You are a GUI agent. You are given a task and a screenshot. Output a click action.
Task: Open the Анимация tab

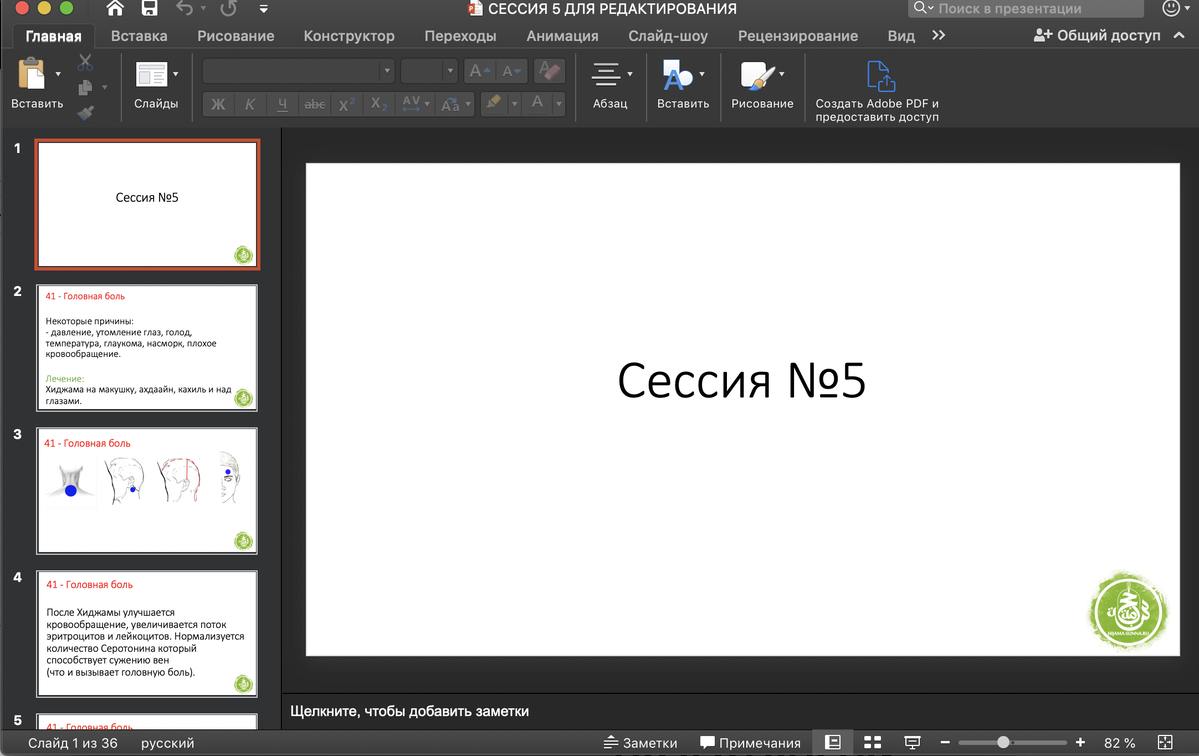click(562, 36)
